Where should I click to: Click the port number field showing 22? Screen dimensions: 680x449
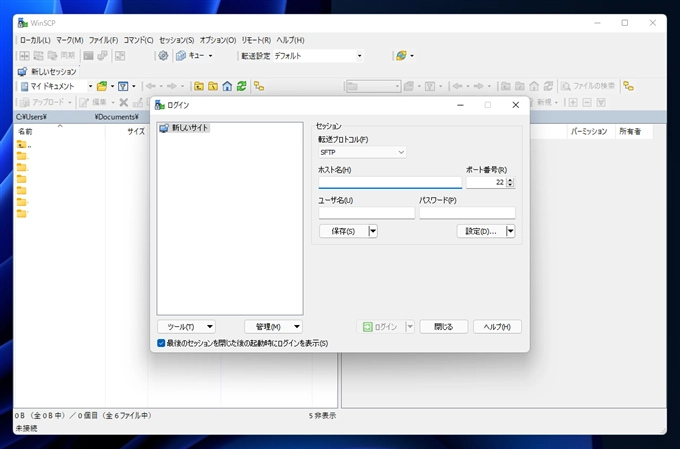(486, 182)
